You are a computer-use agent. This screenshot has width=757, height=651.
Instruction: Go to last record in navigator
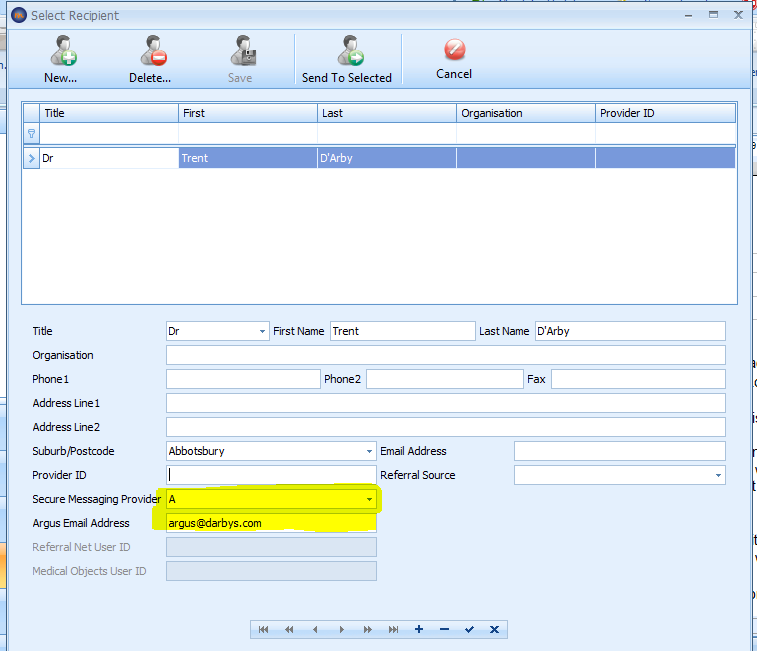coord(393,629)
